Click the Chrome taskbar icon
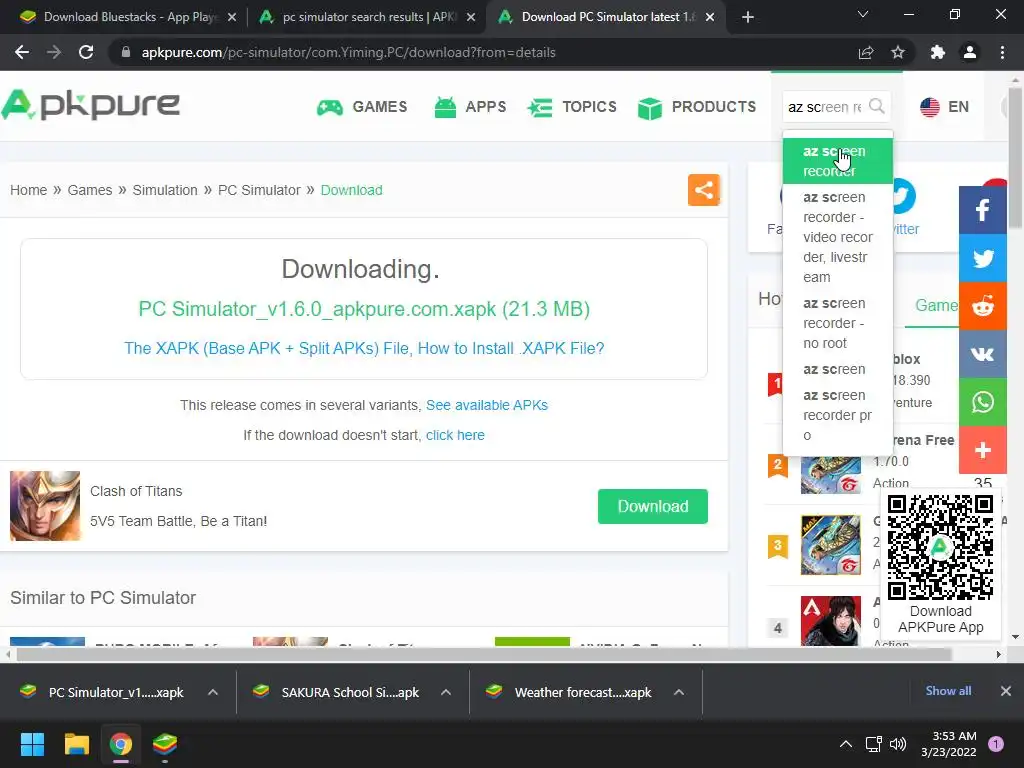 pos(121,744)
